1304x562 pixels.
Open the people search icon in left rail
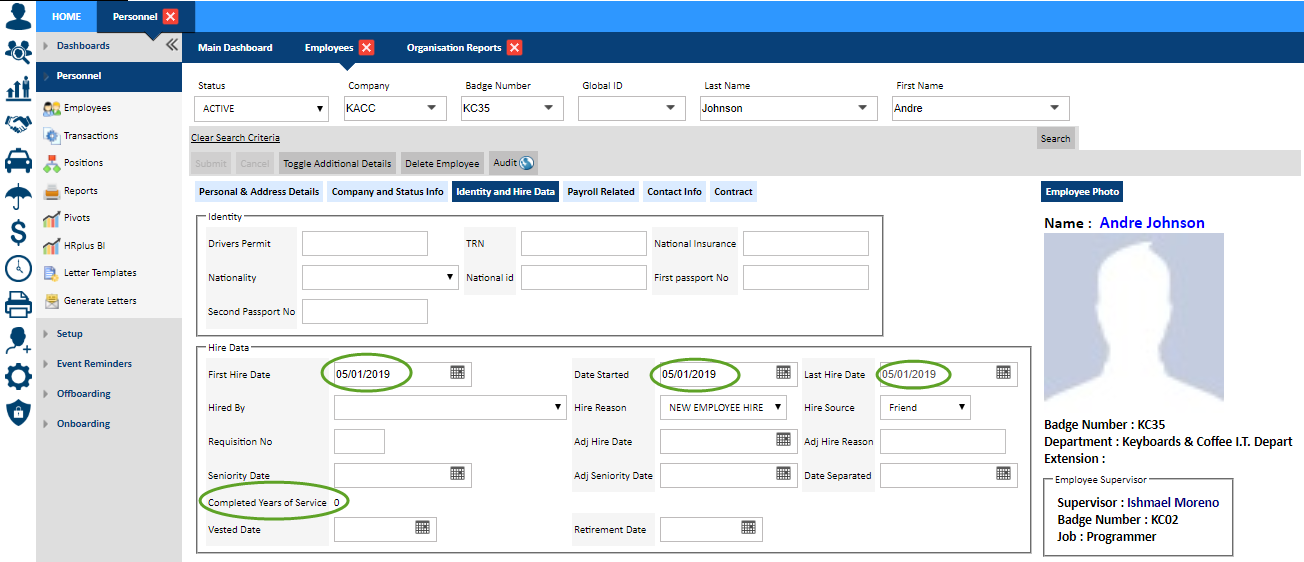pos(18,52)
